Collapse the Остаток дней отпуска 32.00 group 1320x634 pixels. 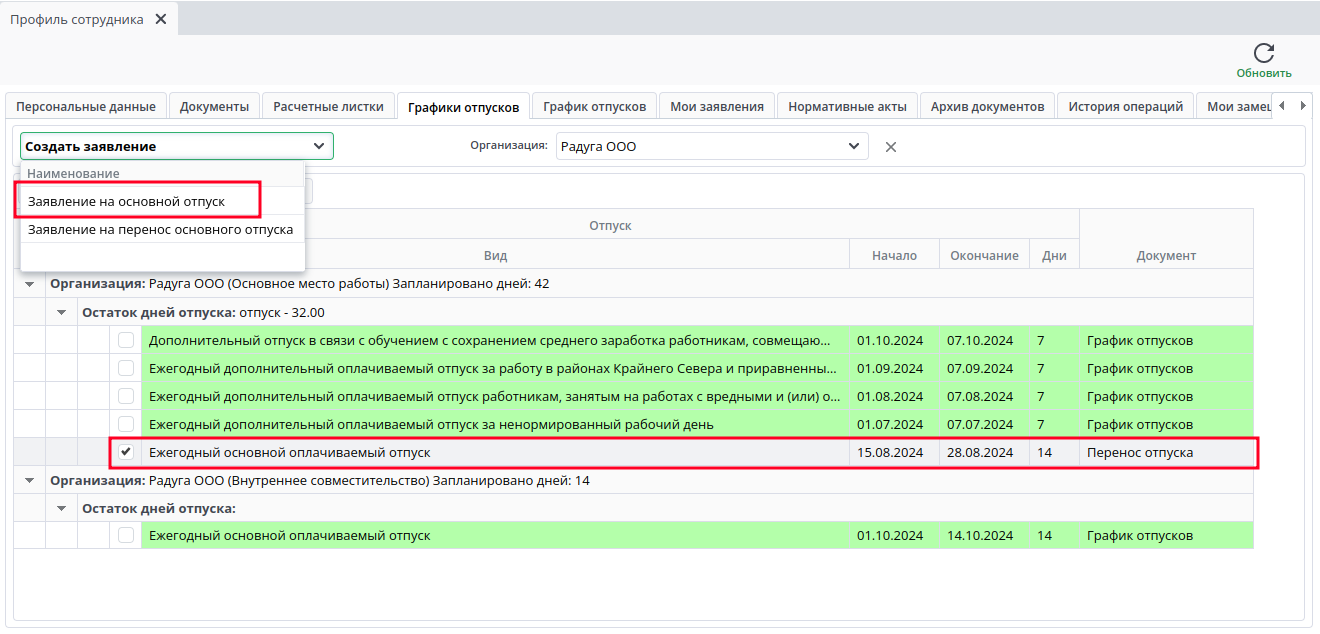(x=62, y=312)
